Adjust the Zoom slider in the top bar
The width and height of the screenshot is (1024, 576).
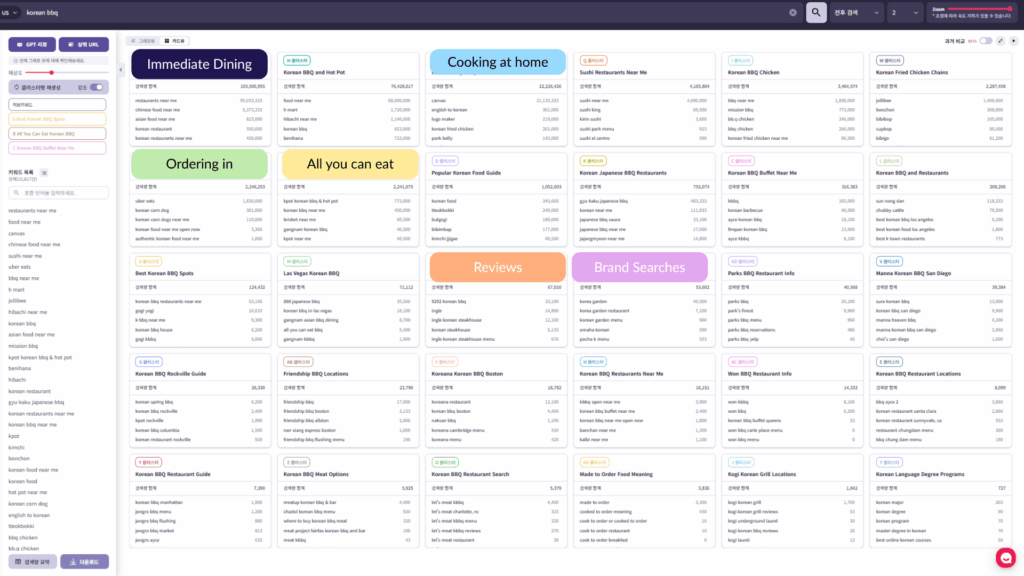(980, 9)
